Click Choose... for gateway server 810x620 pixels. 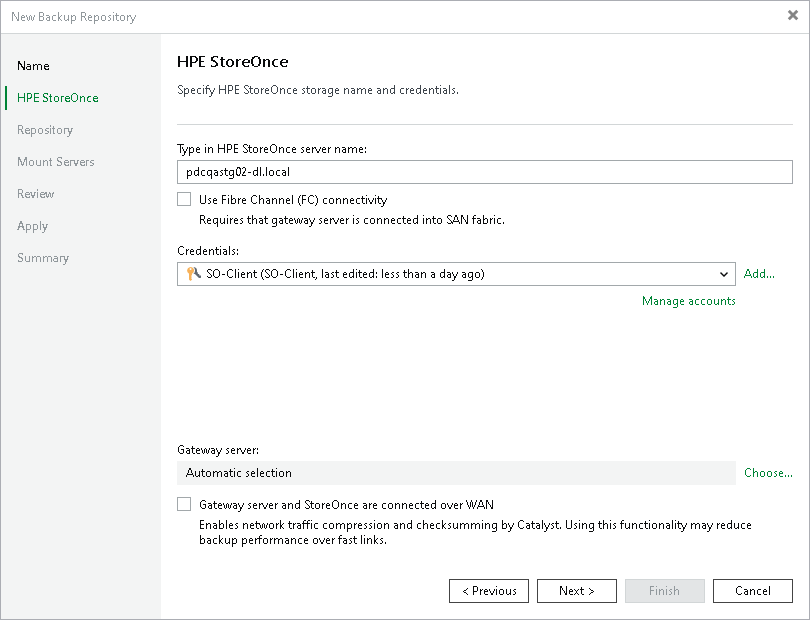[x=768, y=473]
